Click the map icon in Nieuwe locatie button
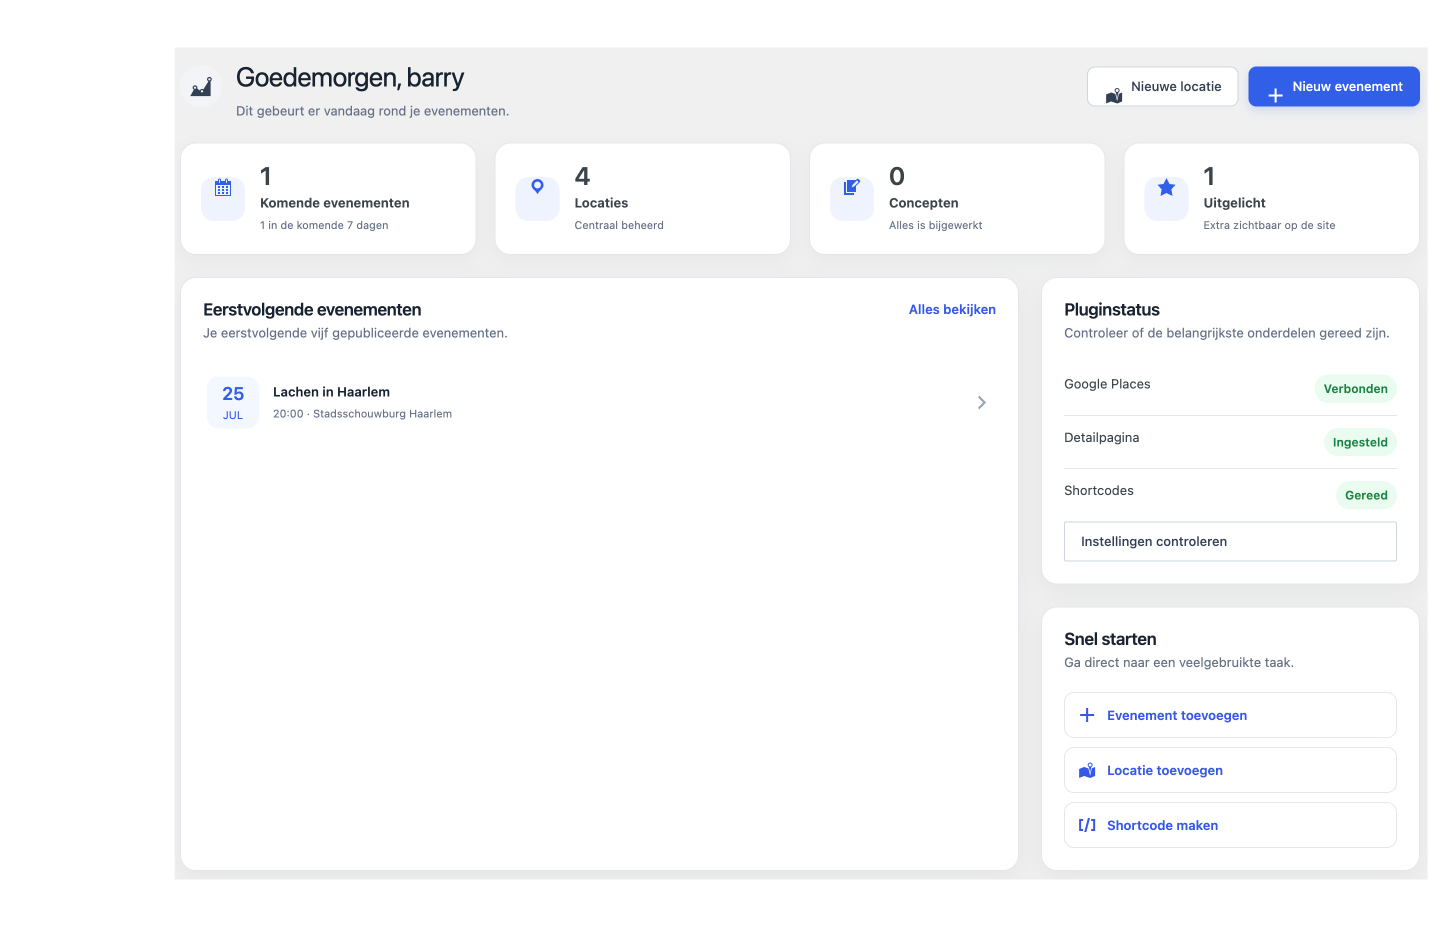The image size is (1440, 936). (x=1114, y=96)
